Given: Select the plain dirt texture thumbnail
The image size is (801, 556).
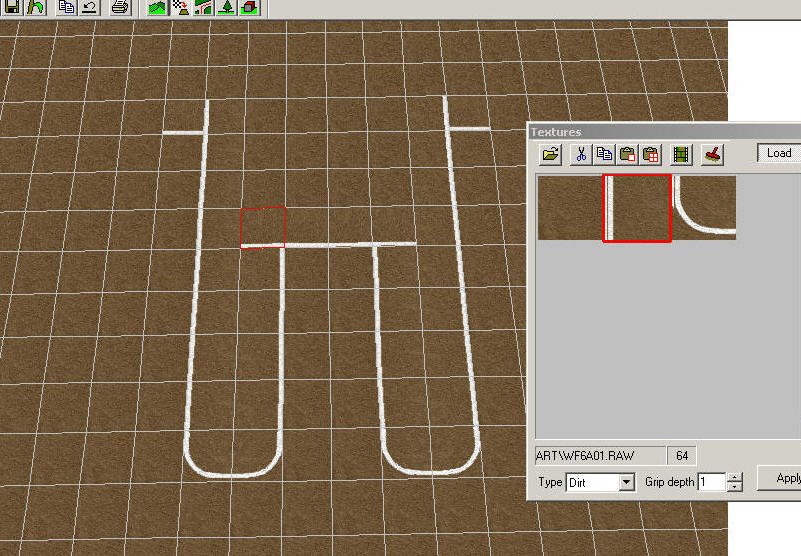Looking at the screenshot, I should pos(569,208).
